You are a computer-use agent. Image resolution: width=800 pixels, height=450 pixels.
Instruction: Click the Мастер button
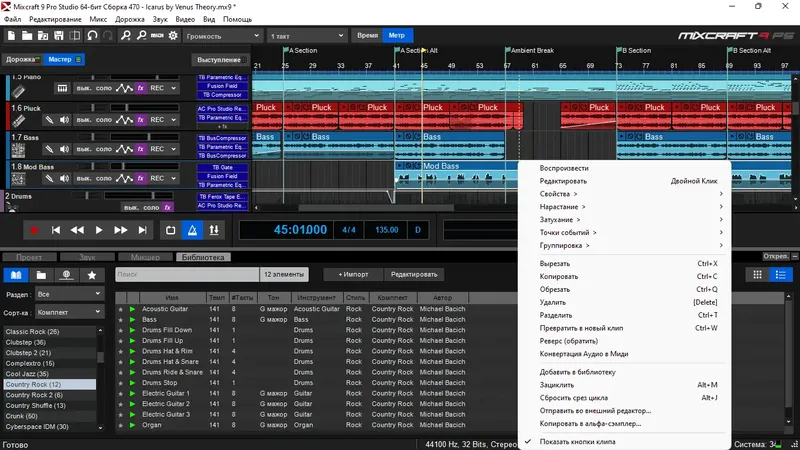(64, 60)
